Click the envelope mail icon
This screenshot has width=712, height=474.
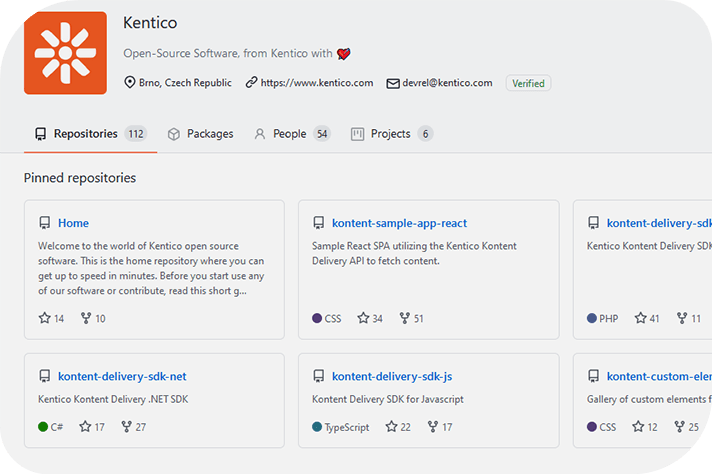(x=393, y=84)
